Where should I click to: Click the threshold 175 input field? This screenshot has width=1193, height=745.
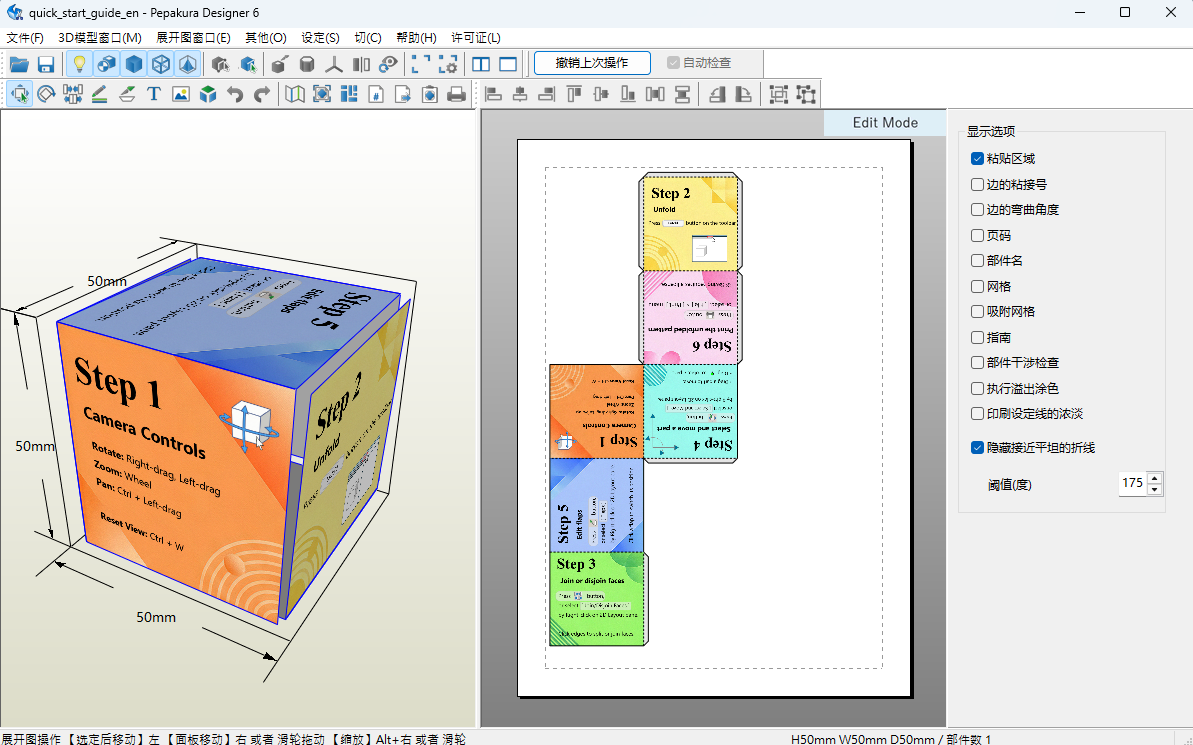(1133, 483)
